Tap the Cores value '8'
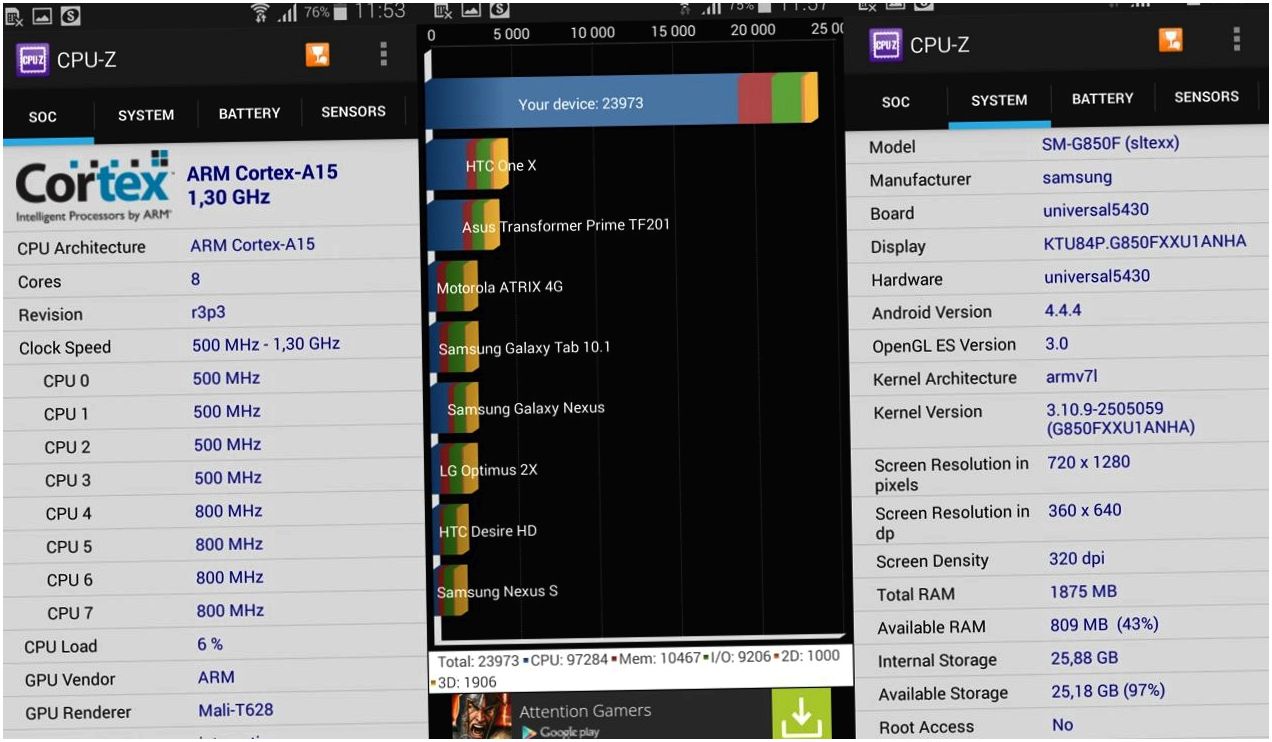This screenshot has height=742, width=1272. click(196, 279)
